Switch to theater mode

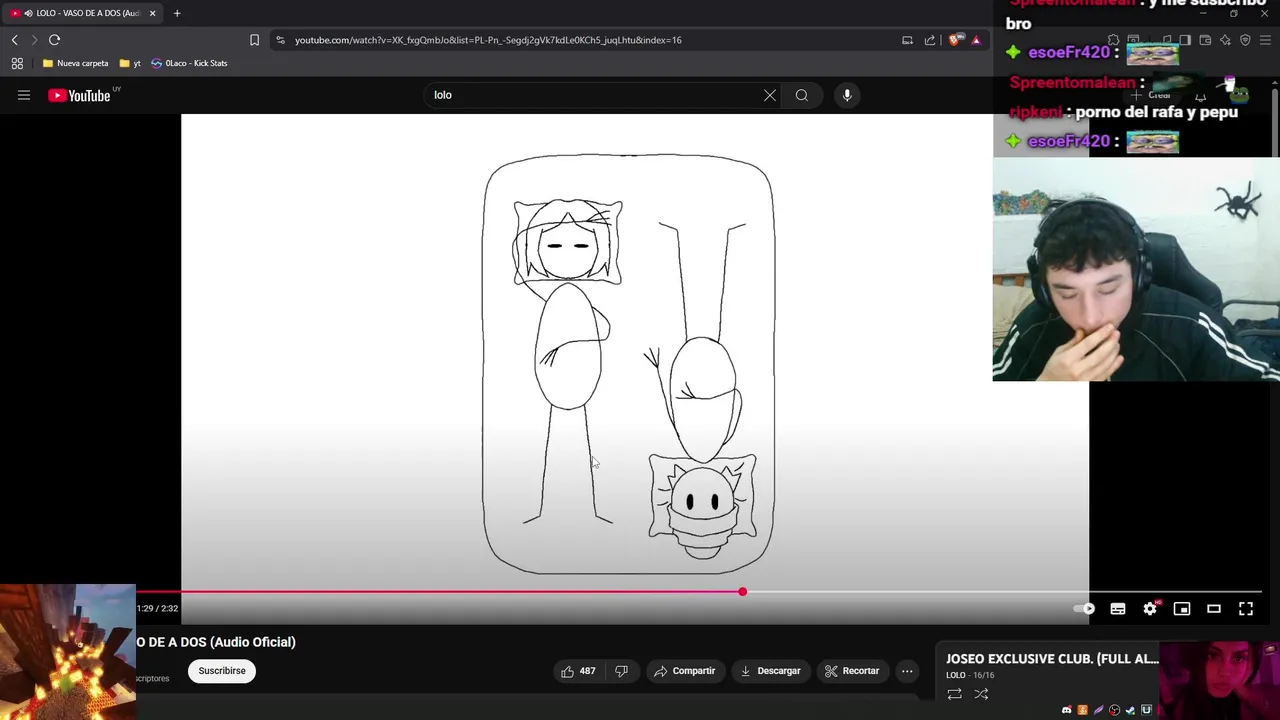pos(1214,608)
